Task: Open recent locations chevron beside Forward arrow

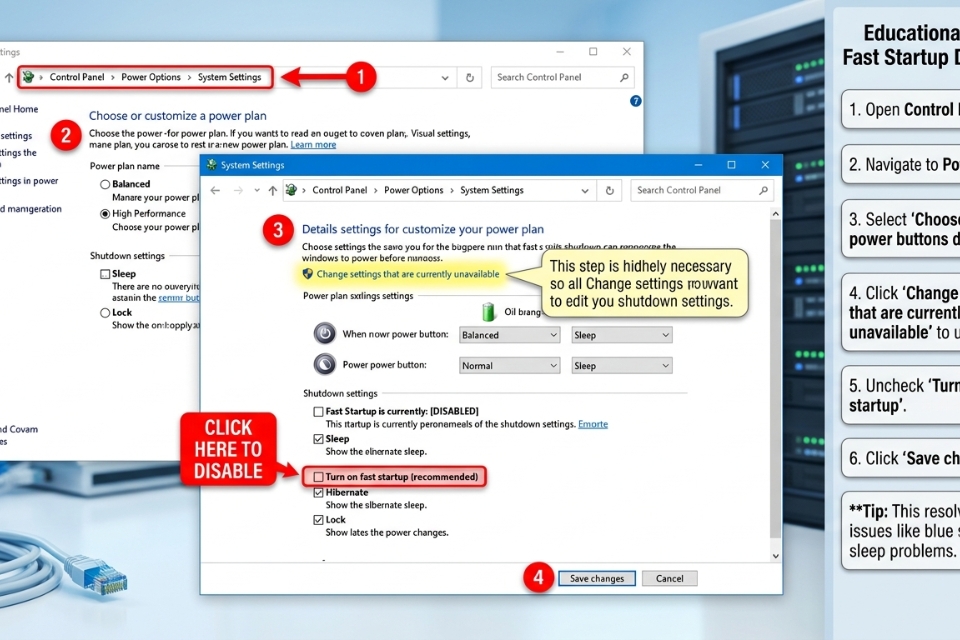Action: tap(257, 190)
